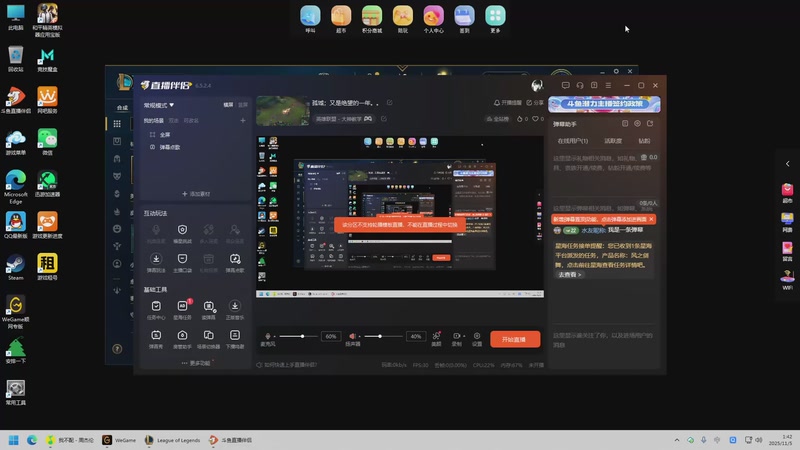Edit the stream title pencil icon
800x450 pixels.
[x=389, y=103]
